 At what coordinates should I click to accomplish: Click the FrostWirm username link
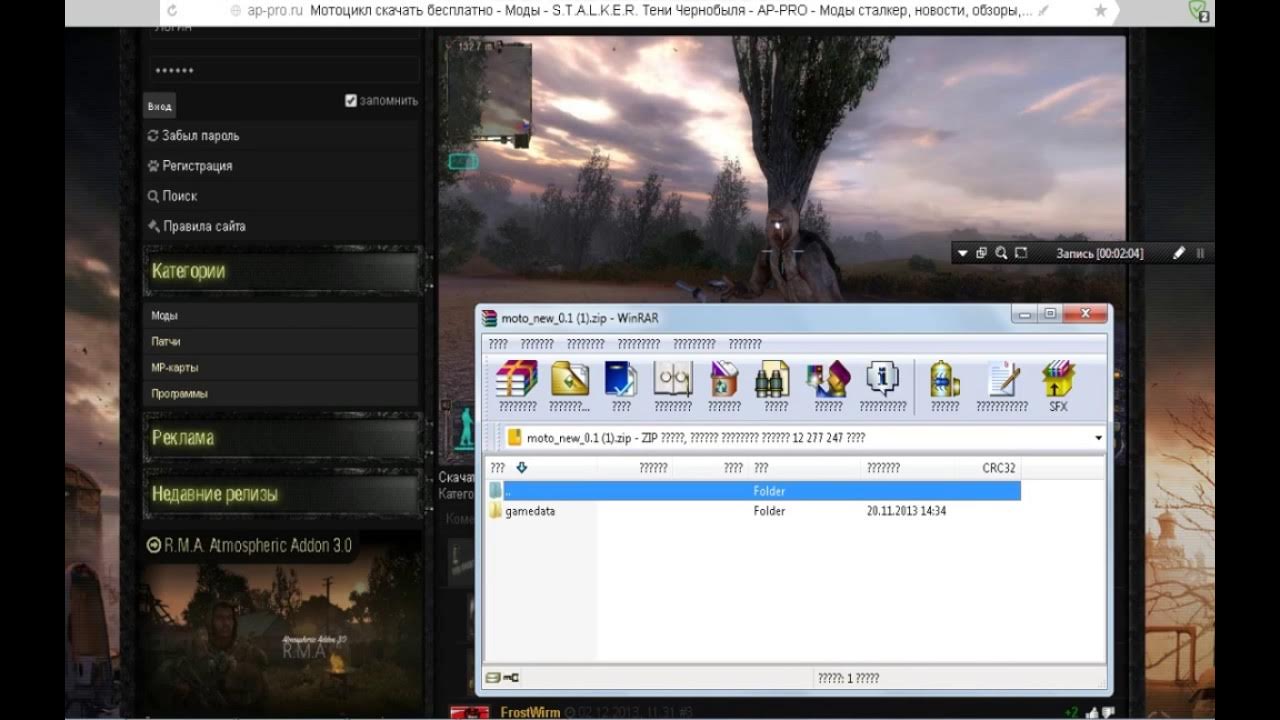point(530,712)
